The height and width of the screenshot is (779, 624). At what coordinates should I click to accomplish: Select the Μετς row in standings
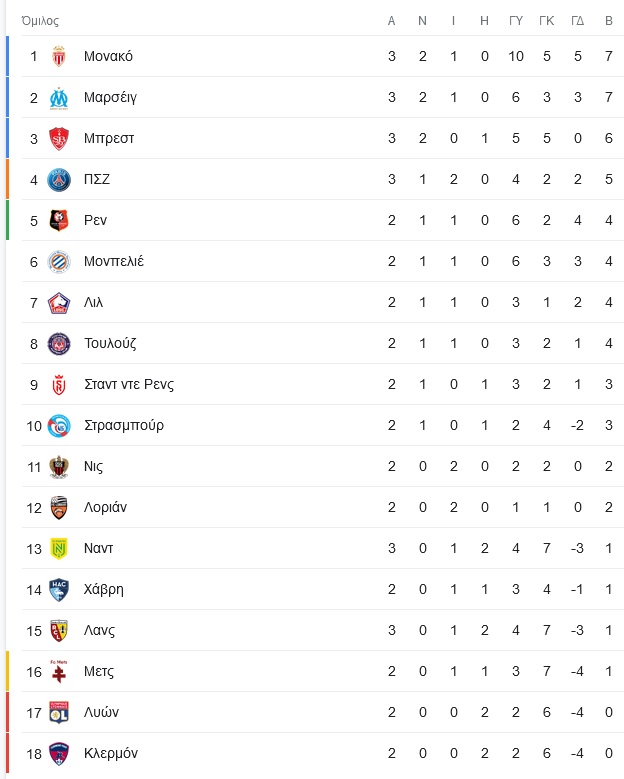coord(322,671)
